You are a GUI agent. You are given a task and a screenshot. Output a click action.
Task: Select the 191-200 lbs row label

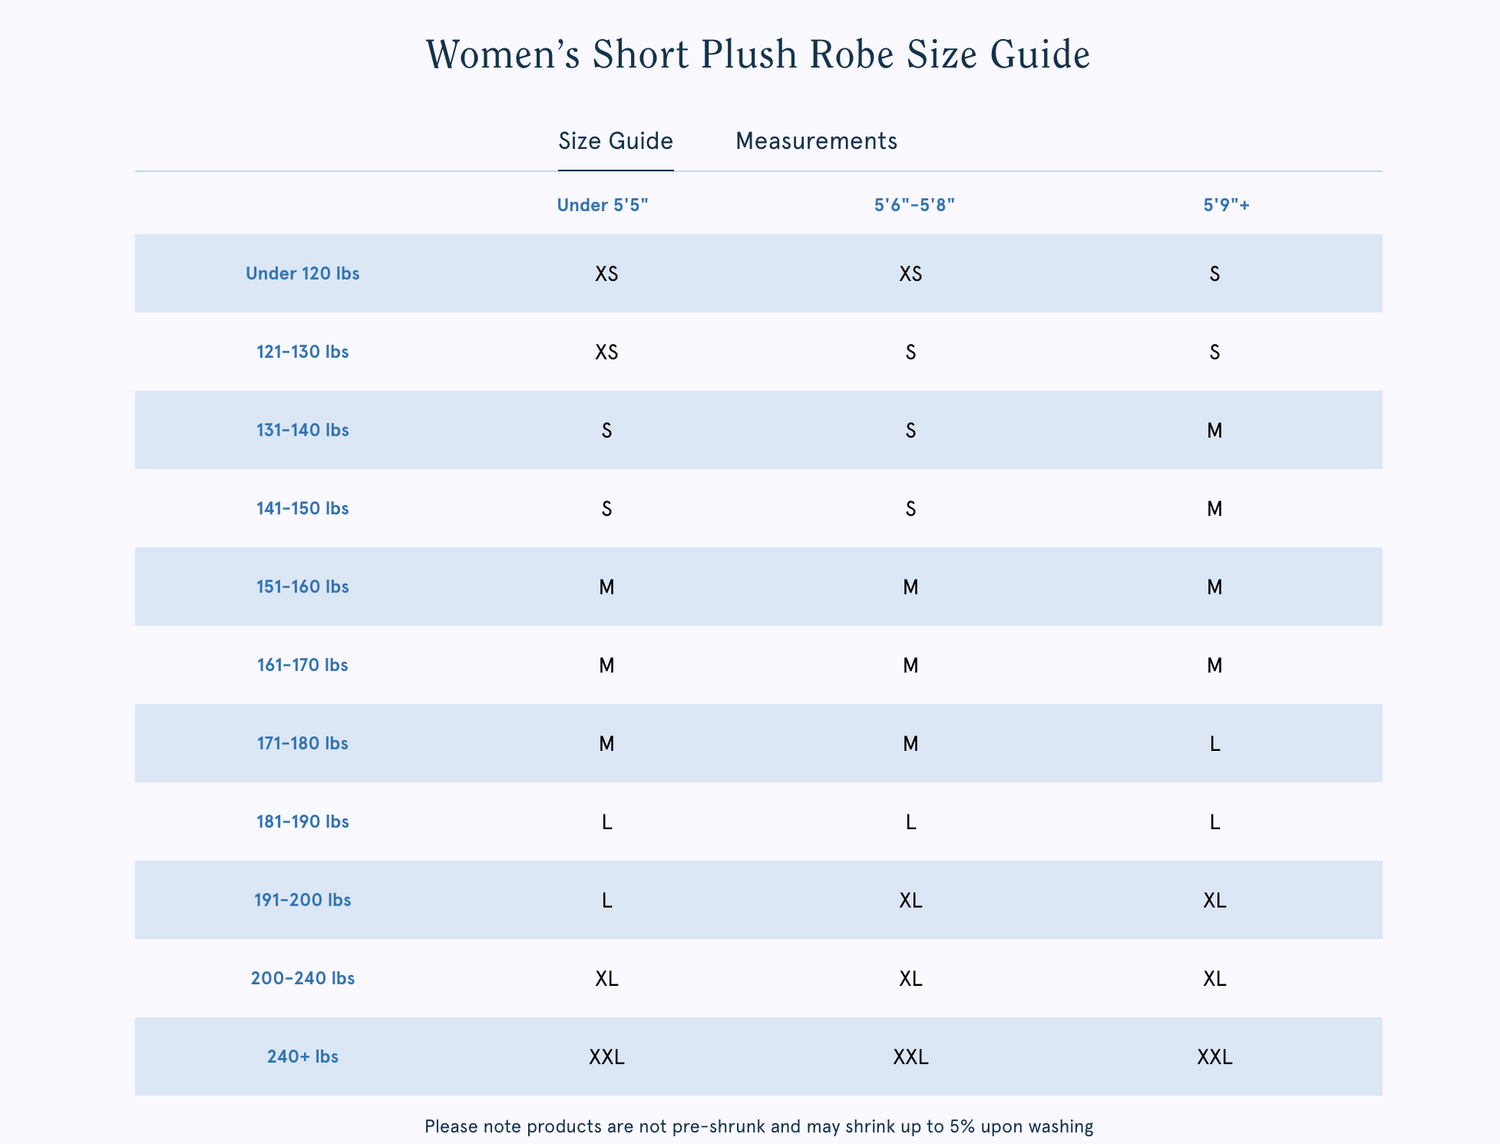302,900
